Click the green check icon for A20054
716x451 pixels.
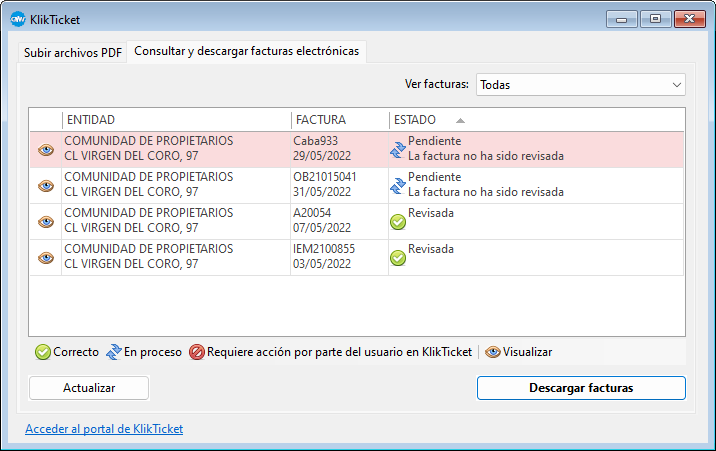397,222
